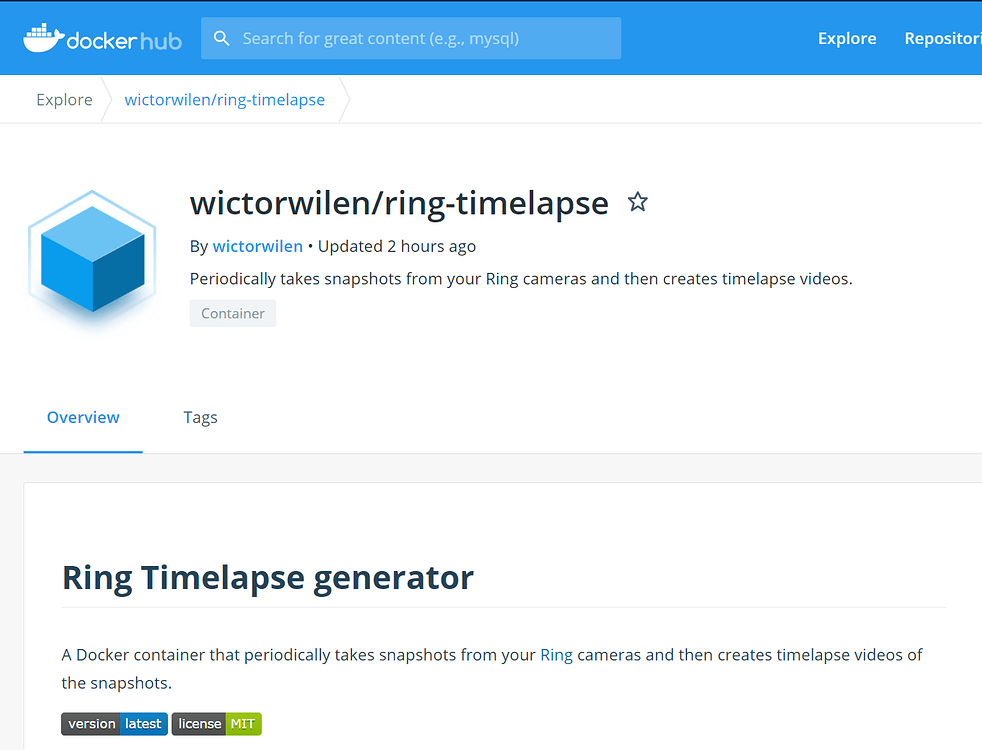Click the 'version latest' badge

[x=114, y=723]
